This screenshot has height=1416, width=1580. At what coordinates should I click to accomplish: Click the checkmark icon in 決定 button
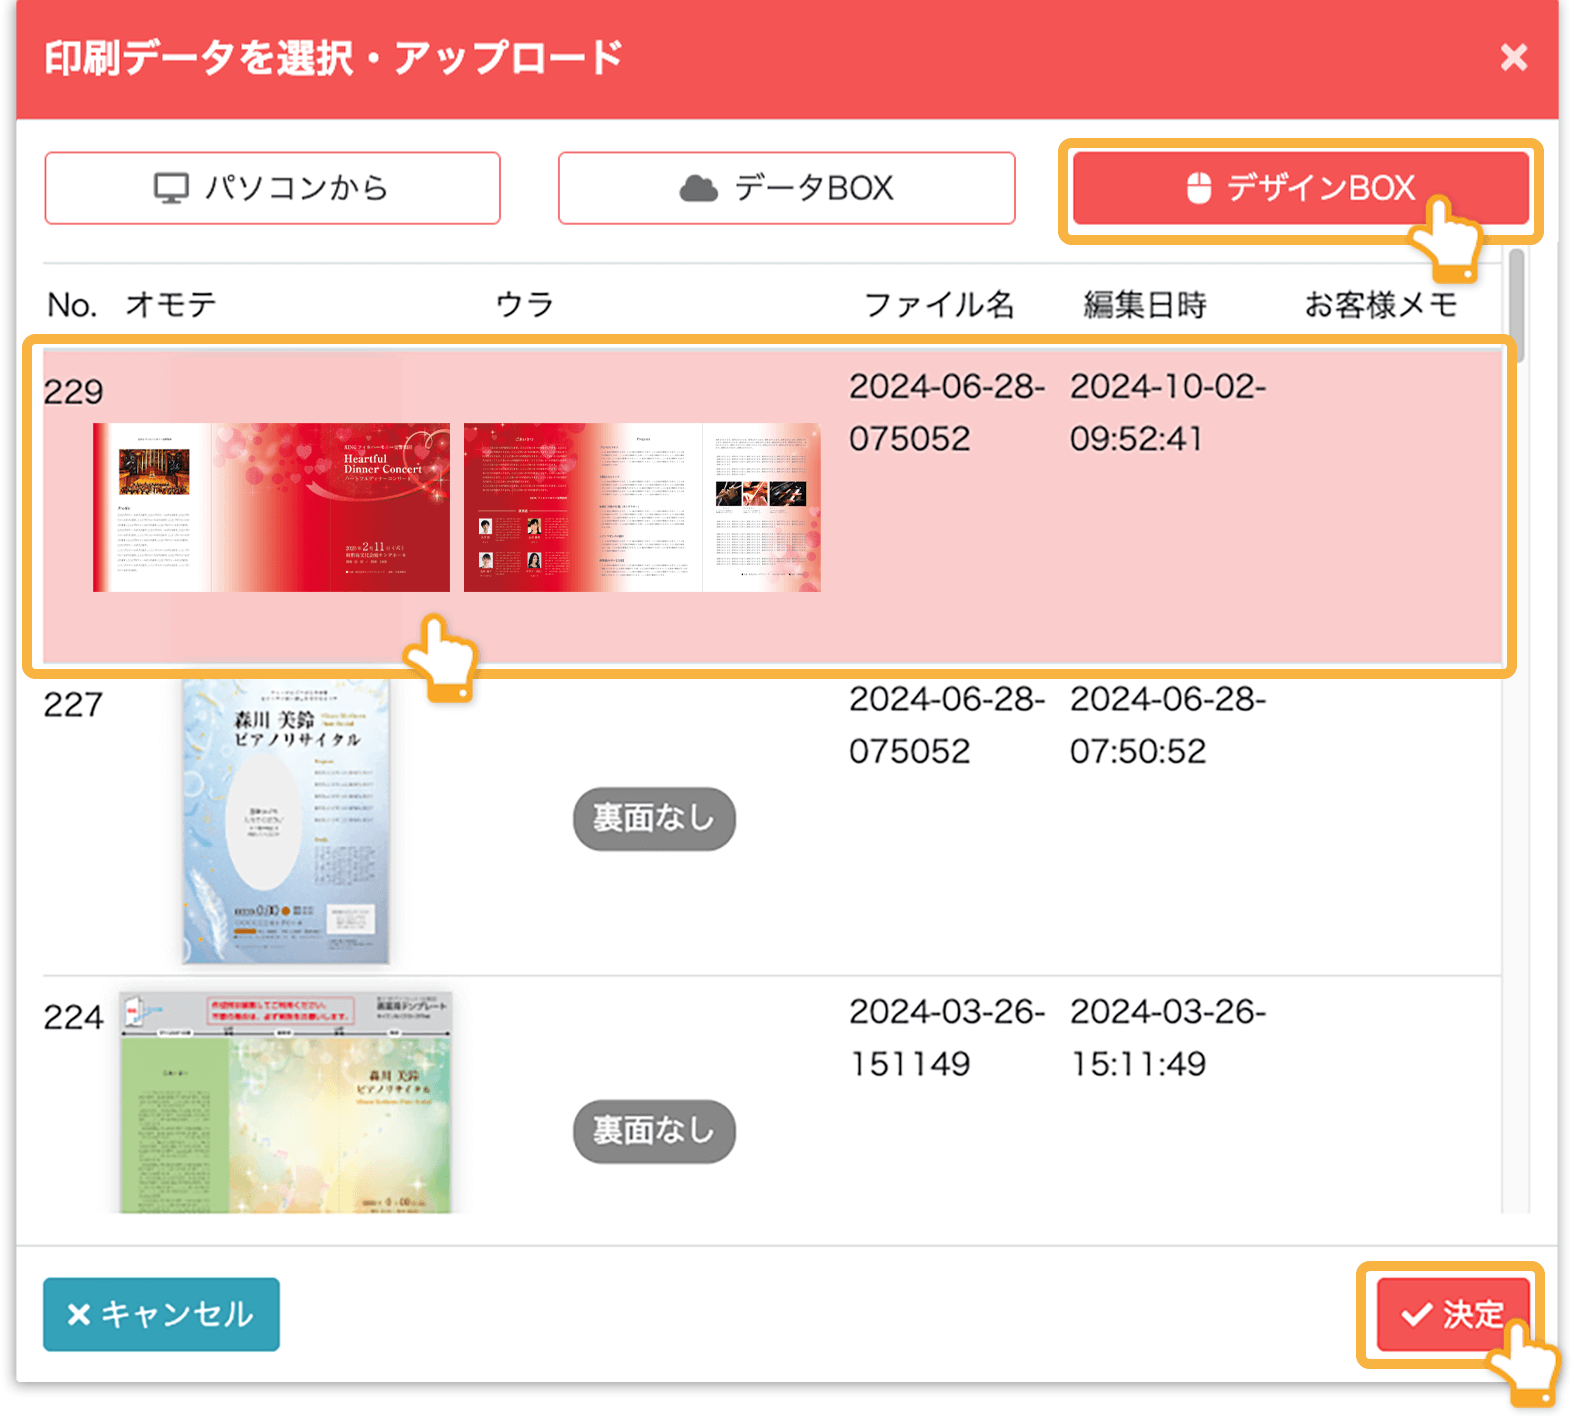1416,1314
